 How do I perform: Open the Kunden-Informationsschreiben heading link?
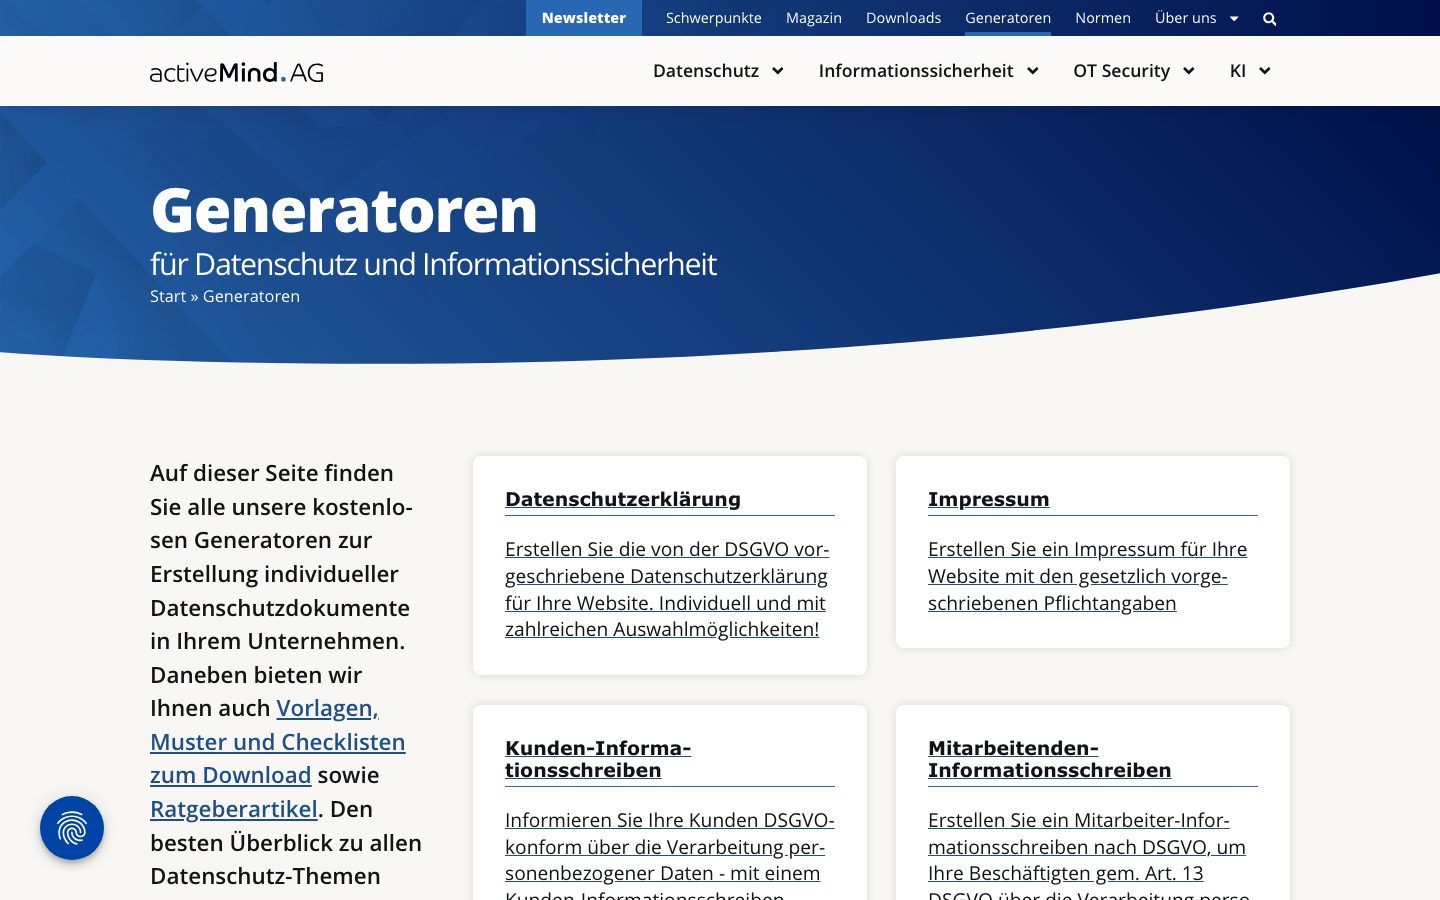coord(598,759)
